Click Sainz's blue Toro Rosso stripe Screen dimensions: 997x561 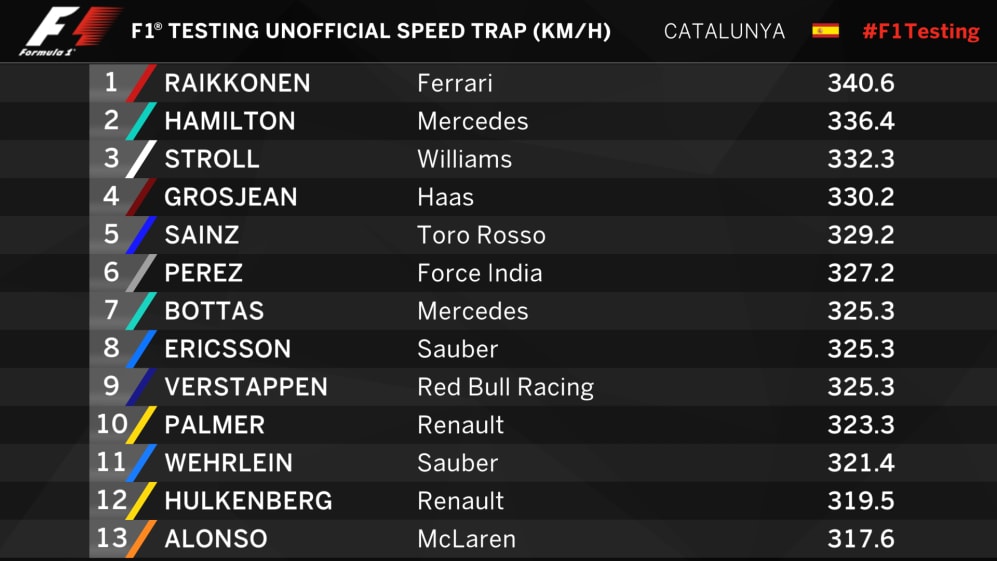coord(141,235)
